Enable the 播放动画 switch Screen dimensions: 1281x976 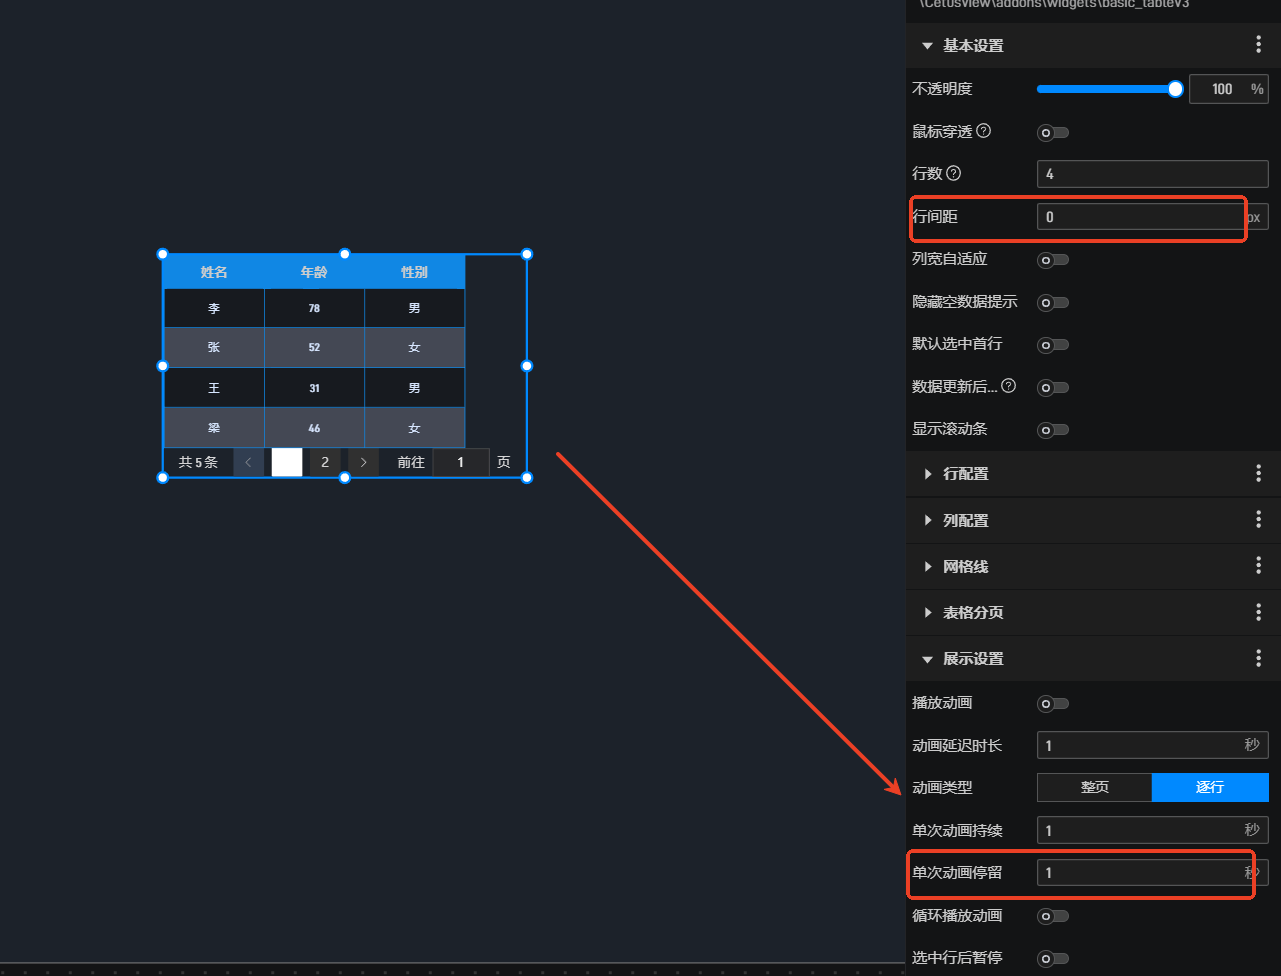(1053, 704)
